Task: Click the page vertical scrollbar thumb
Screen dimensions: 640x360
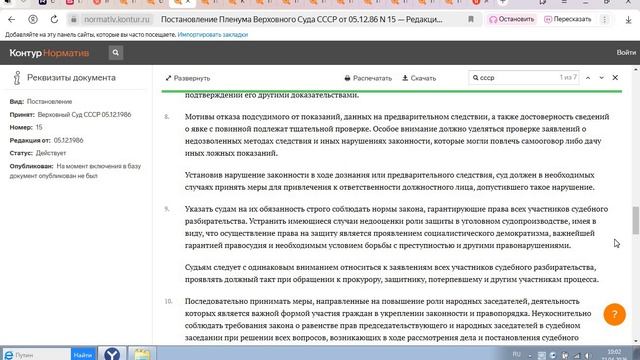Action: click(636, 220)
